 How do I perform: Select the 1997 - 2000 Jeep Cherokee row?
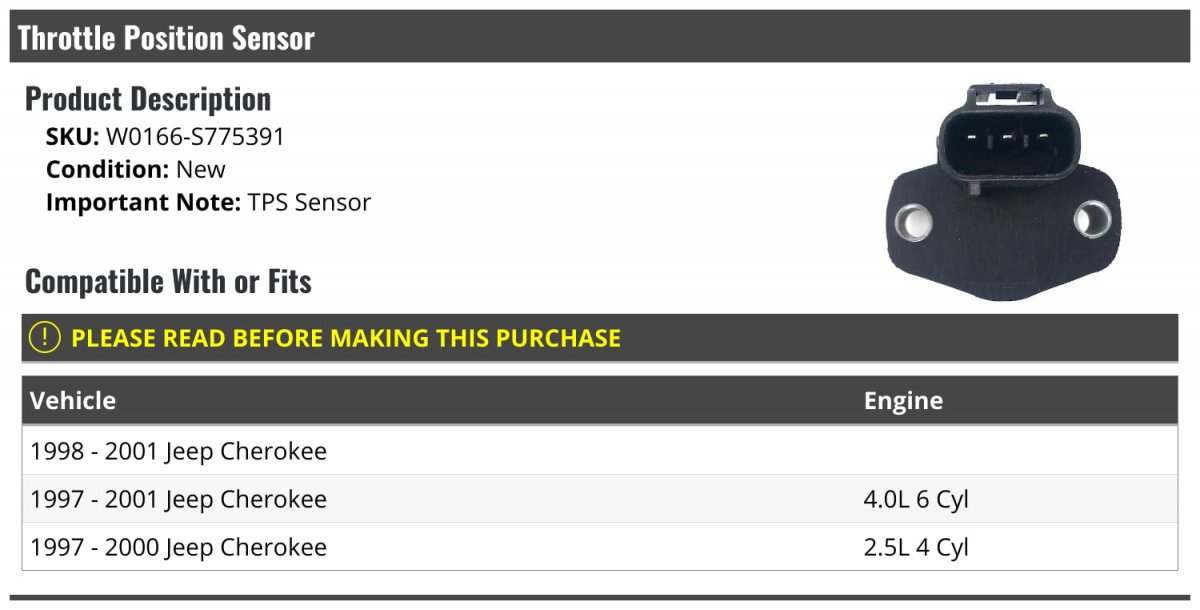600,547
